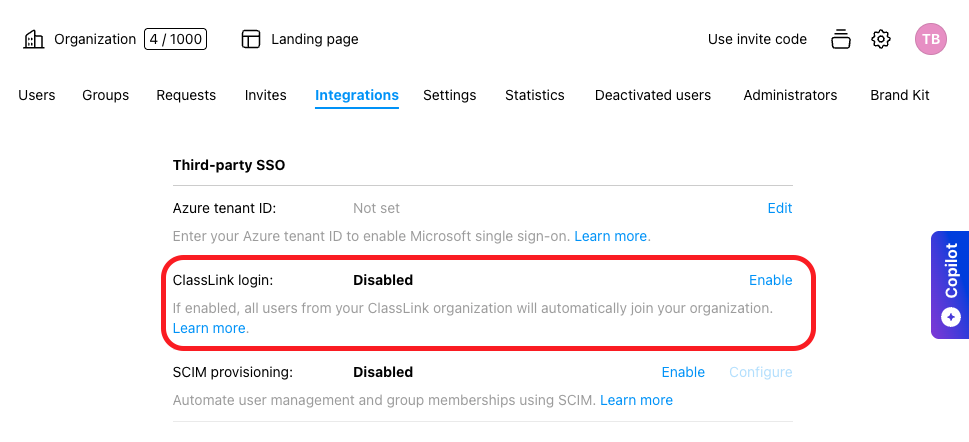Enable SCIM provisioning
969x442 pixels.
click(x=683, y=372)
